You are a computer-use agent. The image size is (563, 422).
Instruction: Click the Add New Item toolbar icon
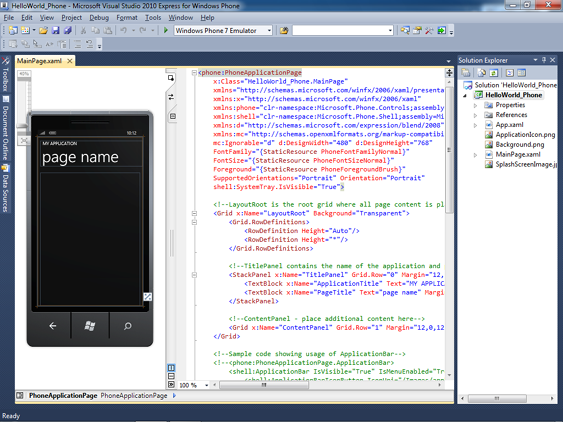25,31
